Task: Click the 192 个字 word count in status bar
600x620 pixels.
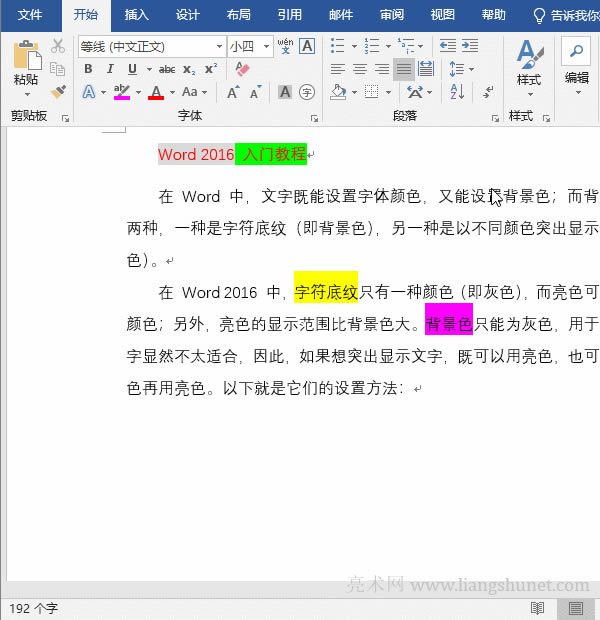Action: [x=34, y=608]
